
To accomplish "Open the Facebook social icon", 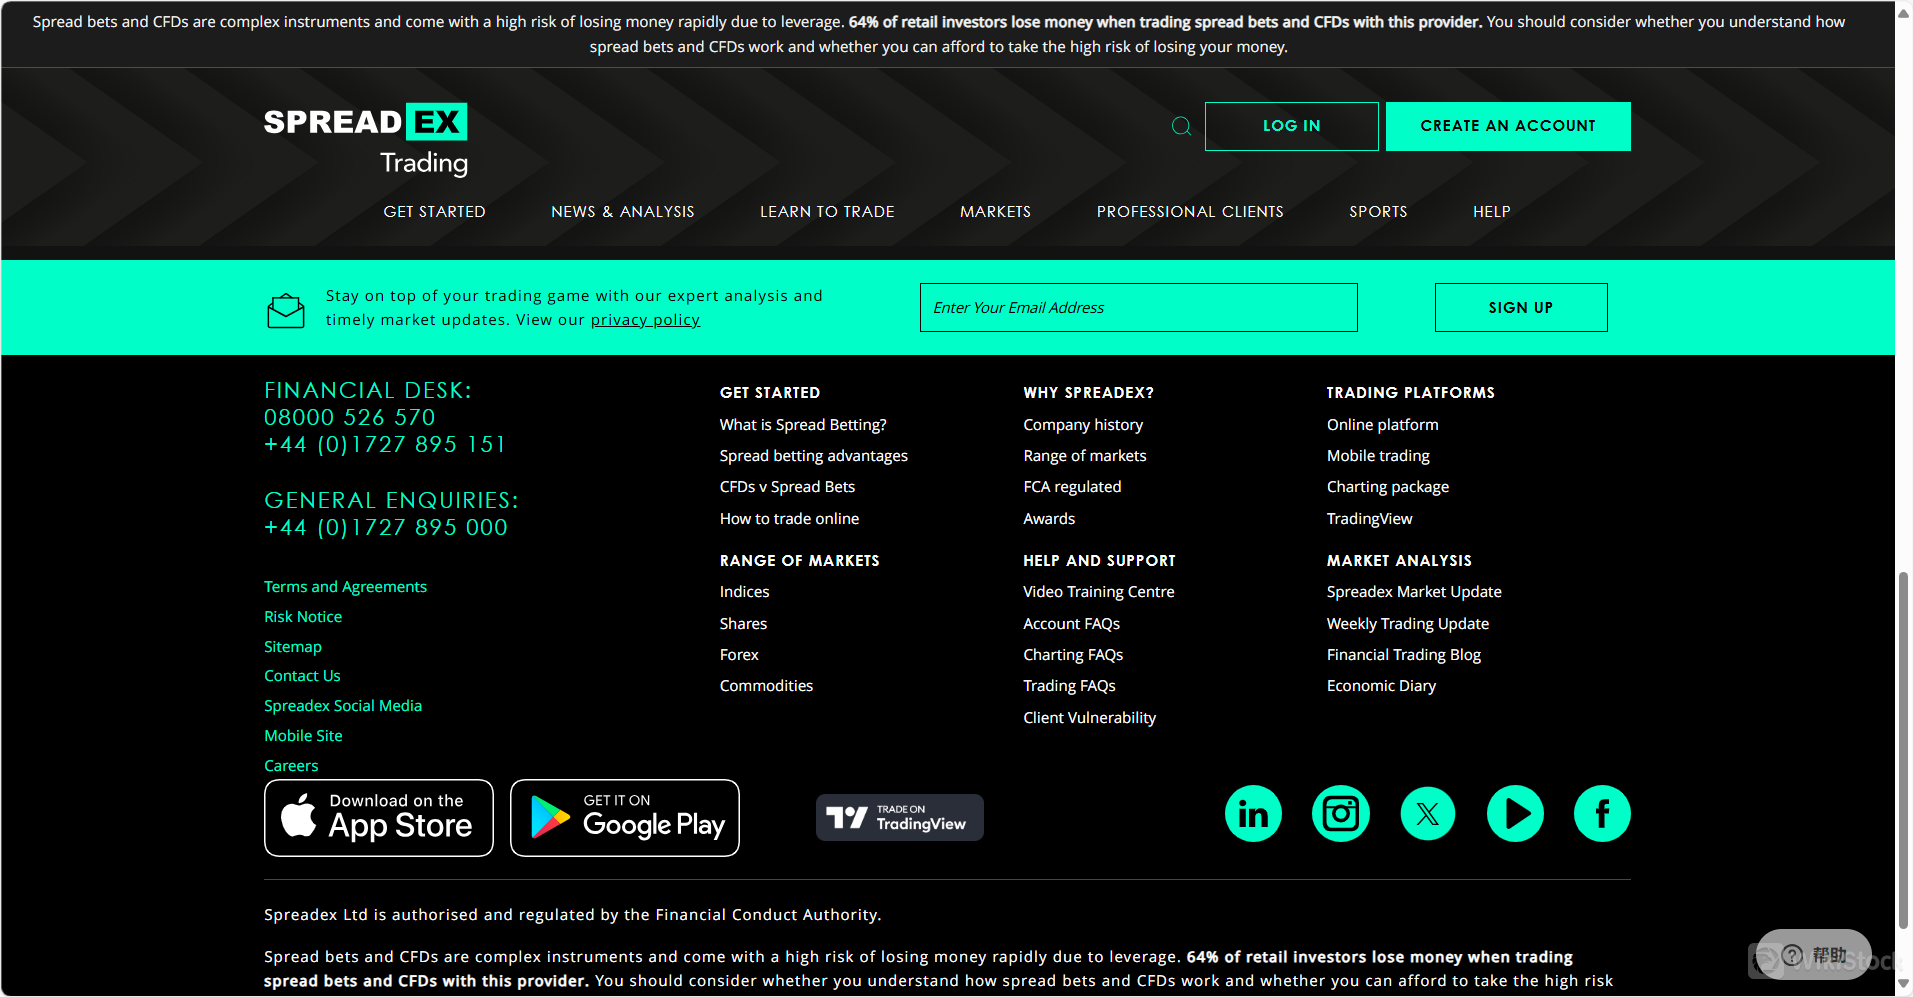I will coord(1602,814).
